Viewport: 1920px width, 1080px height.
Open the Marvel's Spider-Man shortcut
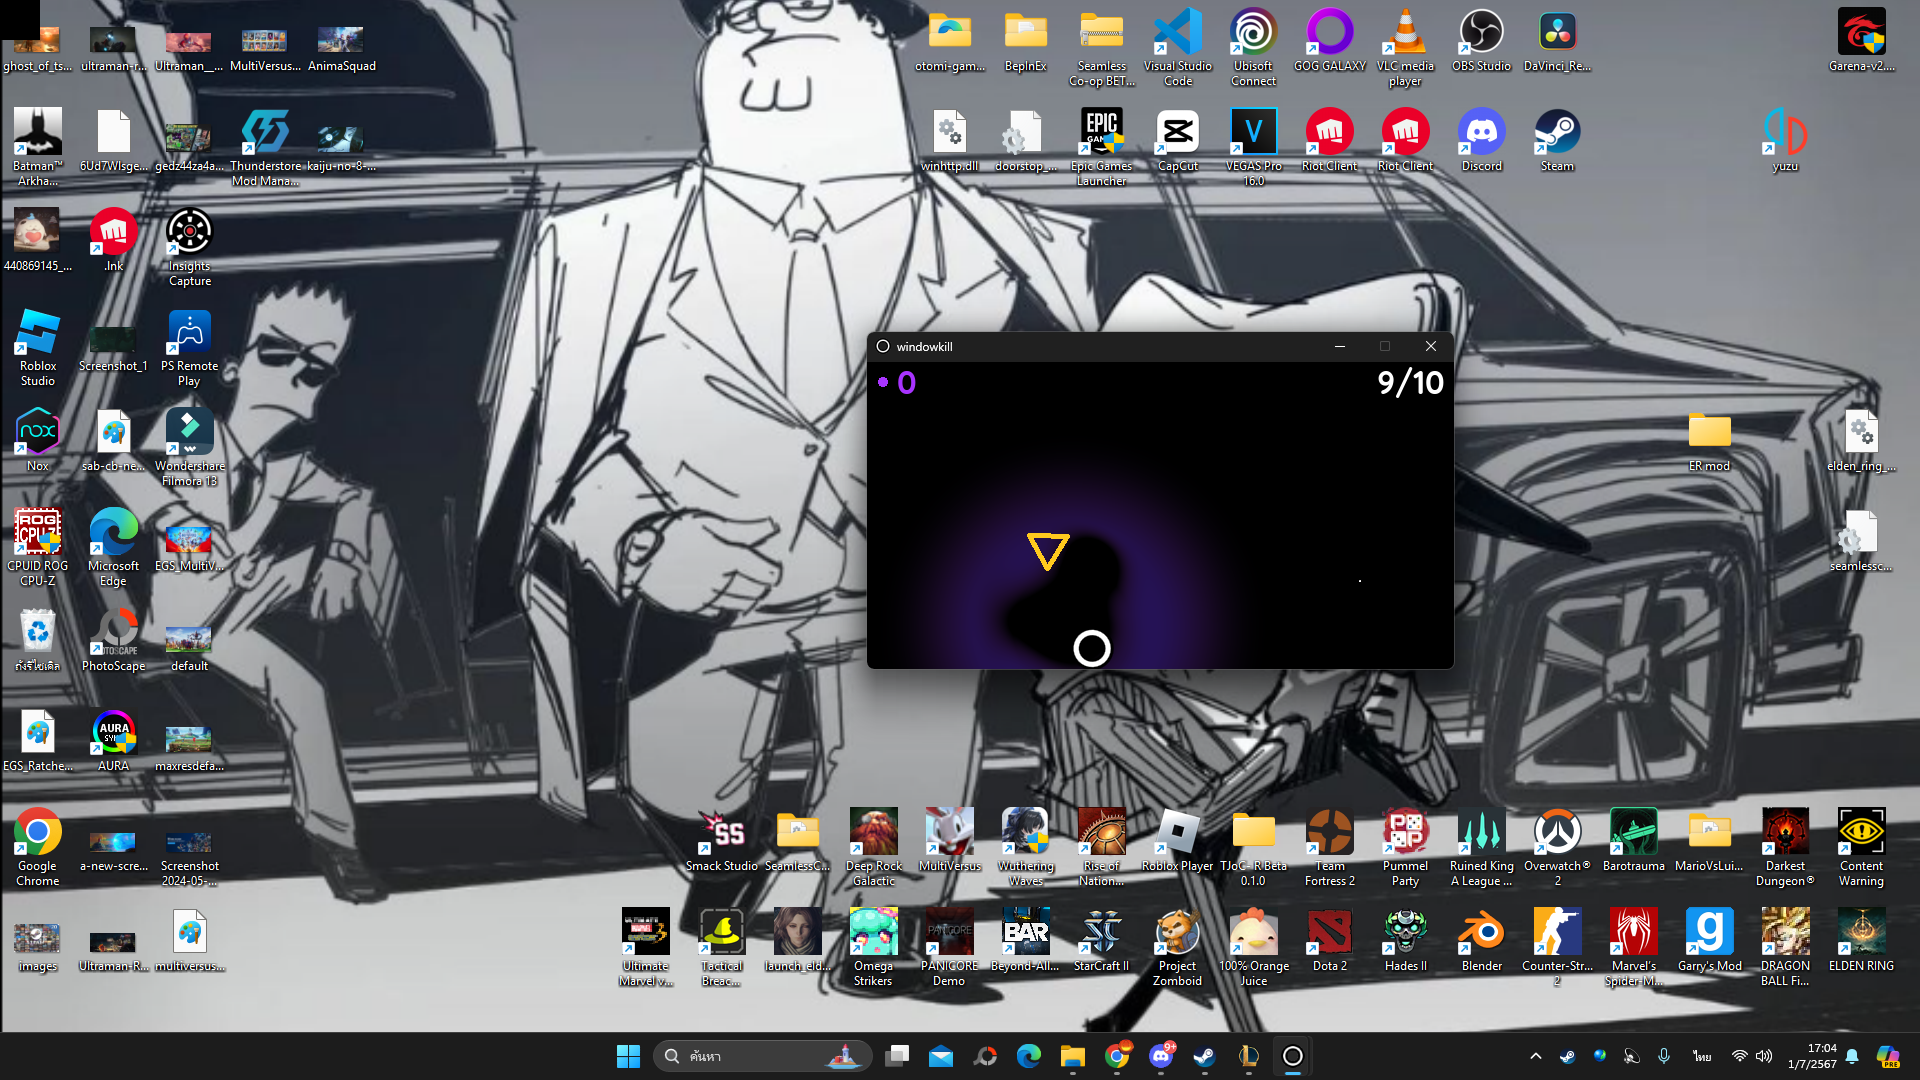click(x=1633, y=947)
